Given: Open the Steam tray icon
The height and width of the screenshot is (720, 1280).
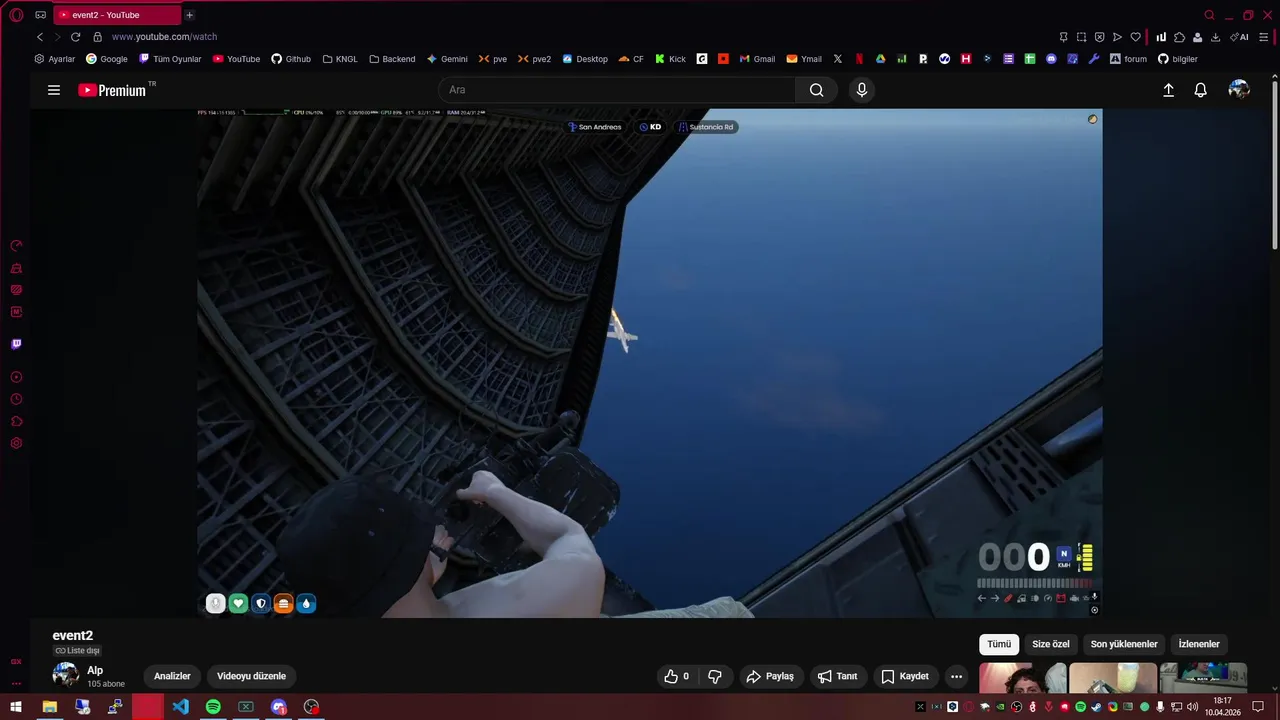Looking at the screenshot, I should 1096,707.
